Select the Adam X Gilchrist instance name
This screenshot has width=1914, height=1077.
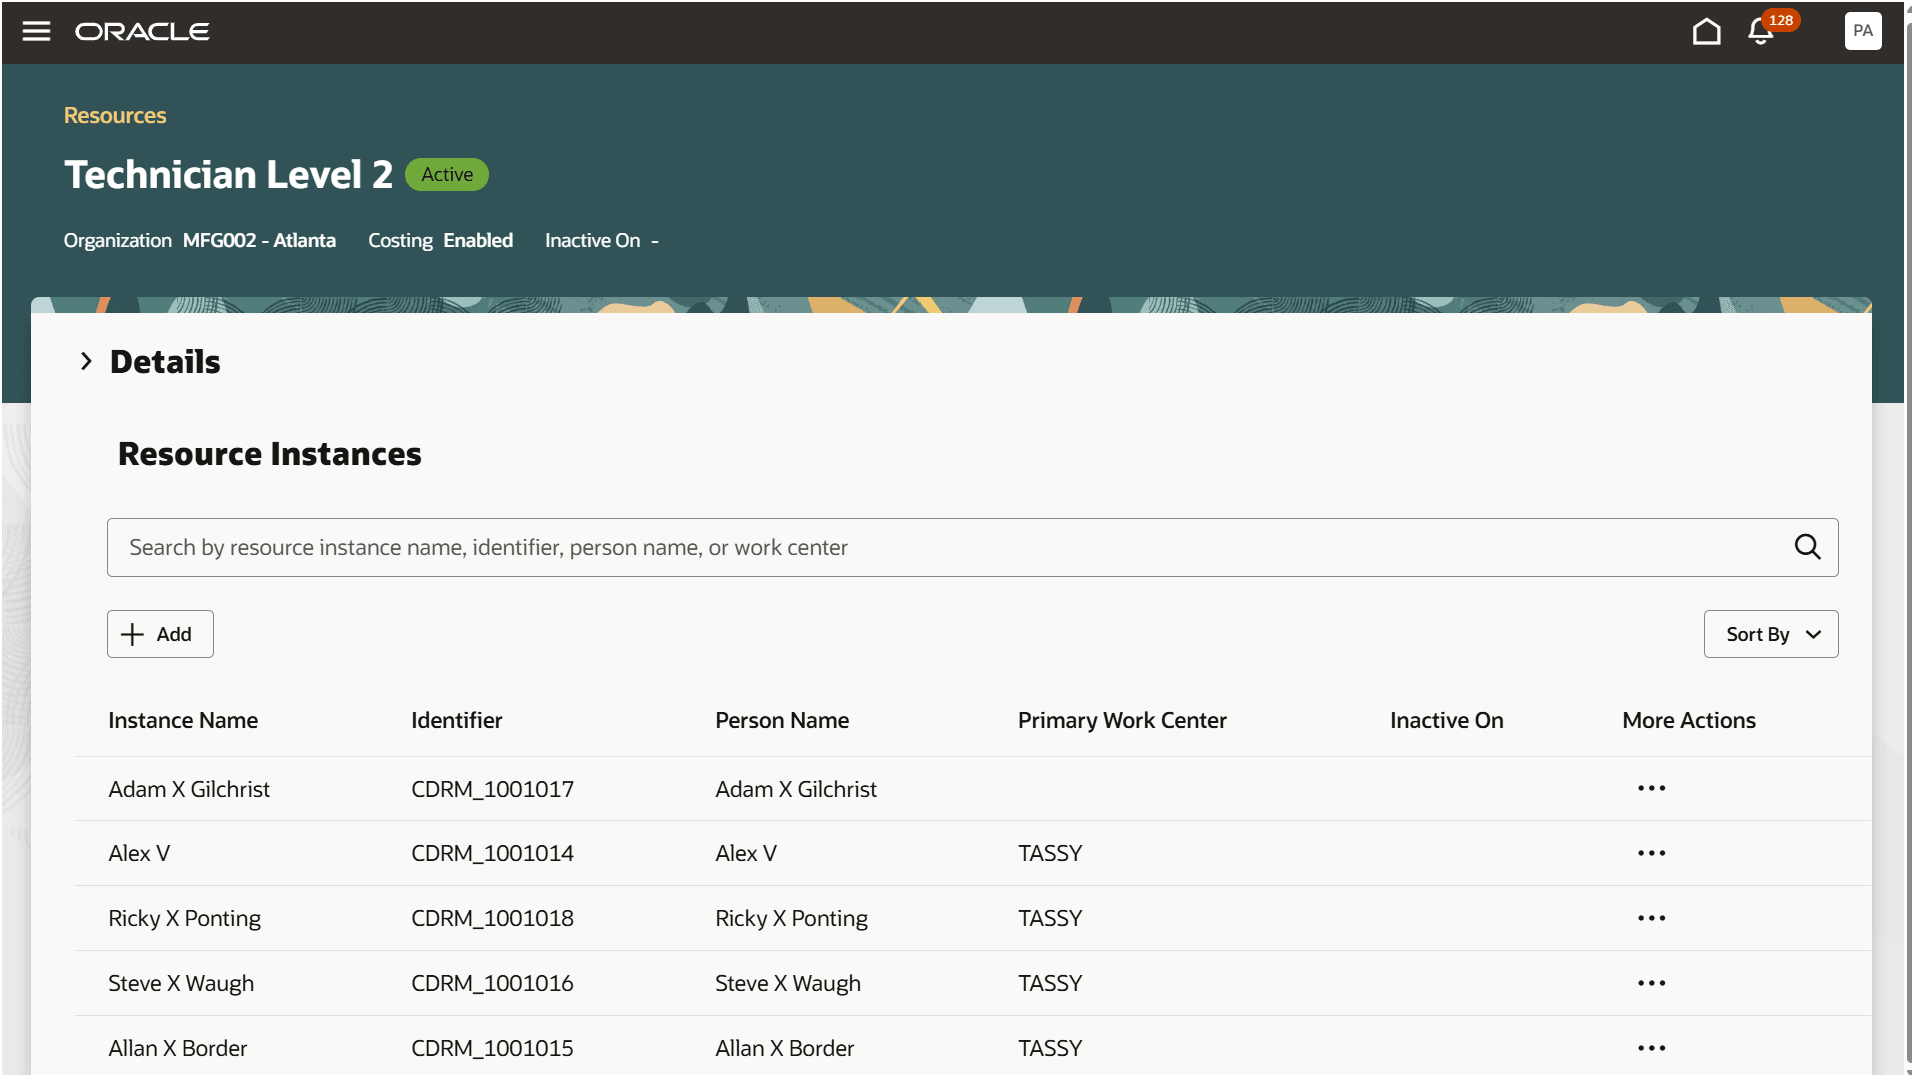189,789
